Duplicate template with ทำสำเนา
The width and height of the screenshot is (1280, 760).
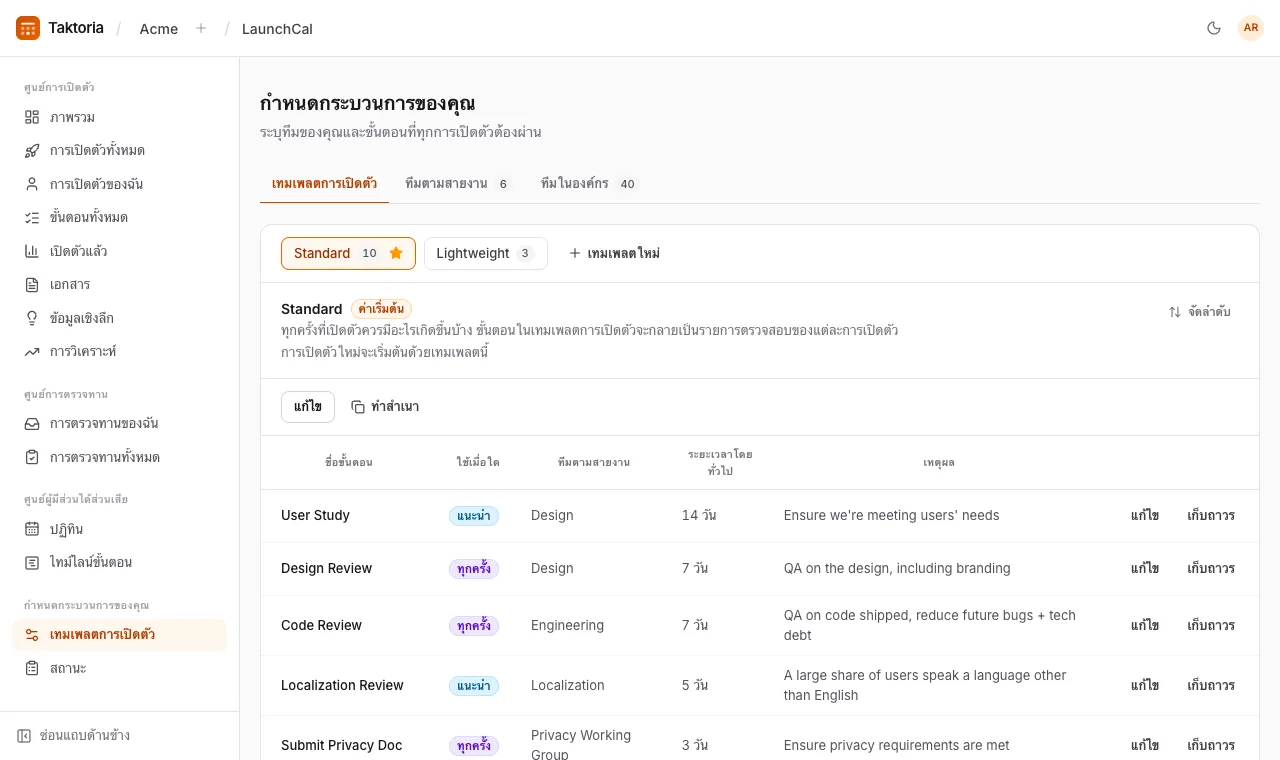click(x=385, y=407)
